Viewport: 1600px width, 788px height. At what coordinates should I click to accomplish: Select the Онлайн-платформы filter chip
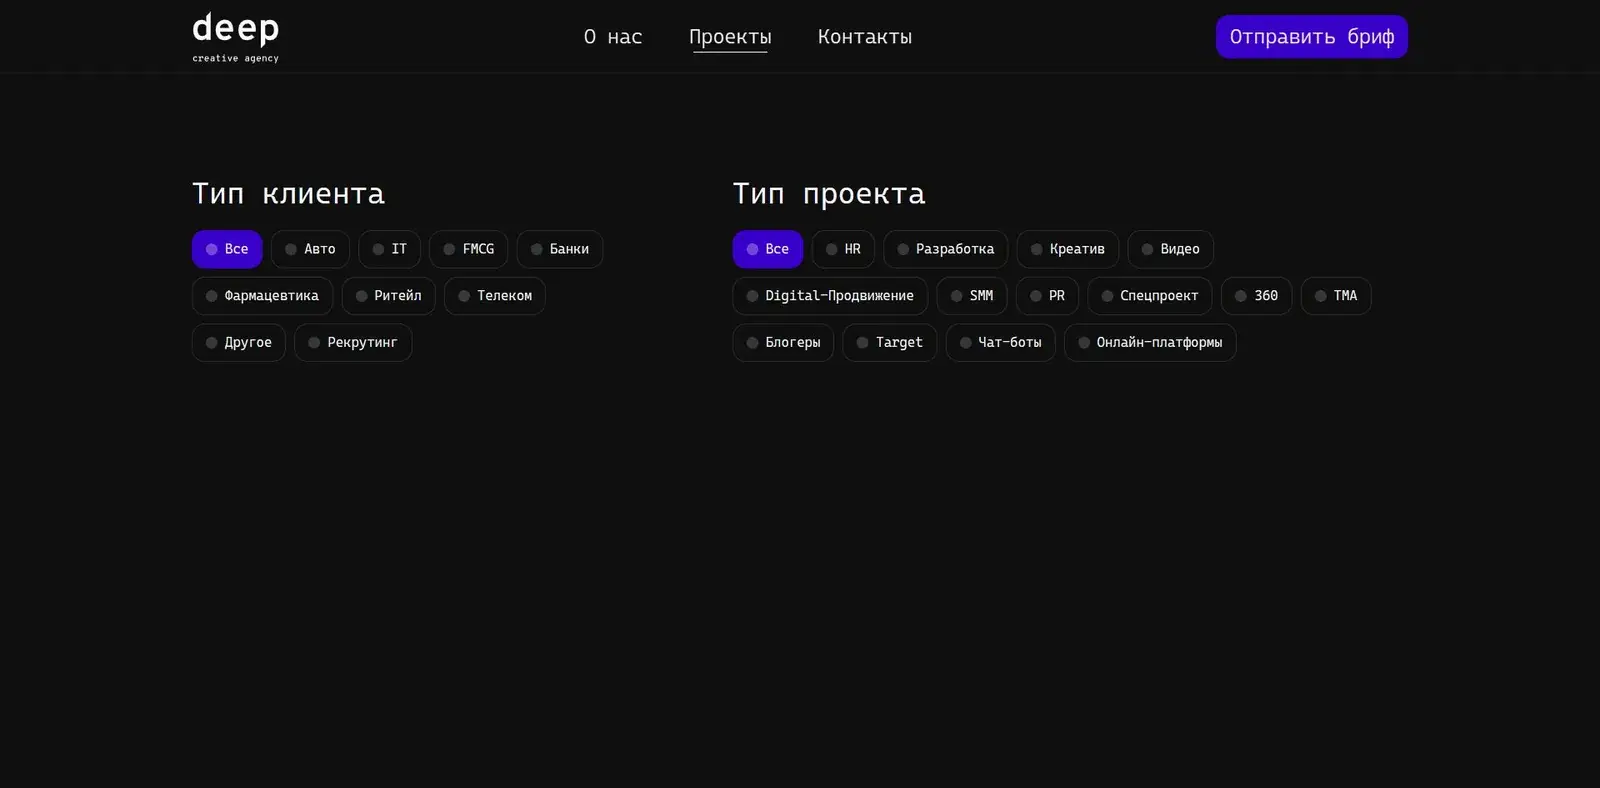coord(1150,342)
